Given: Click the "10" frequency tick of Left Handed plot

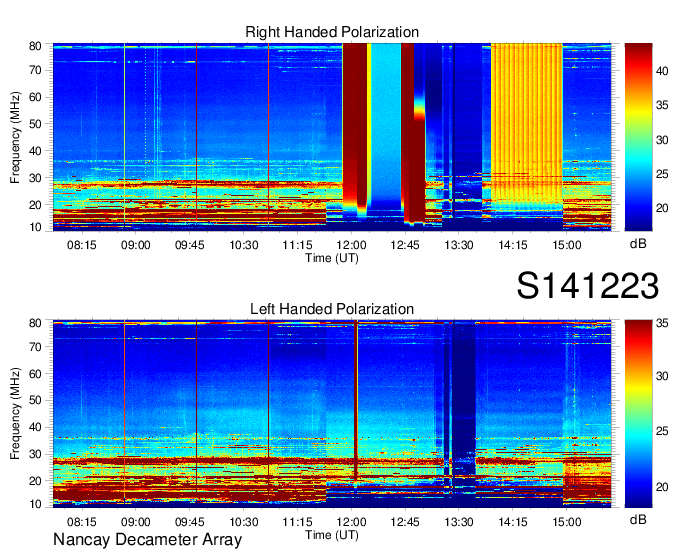Looking at the screenshot, I should 35,504.
